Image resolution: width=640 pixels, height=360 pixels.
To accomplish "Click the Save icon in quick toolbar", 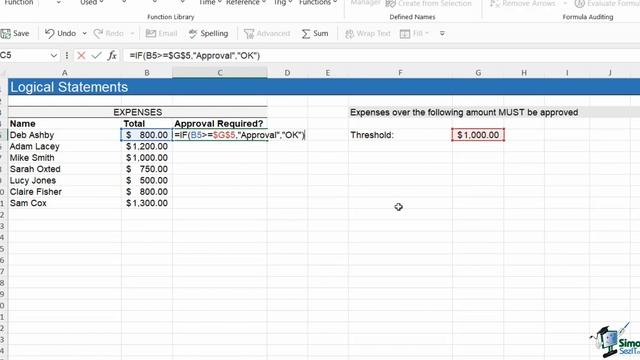I will click(5, 33).
